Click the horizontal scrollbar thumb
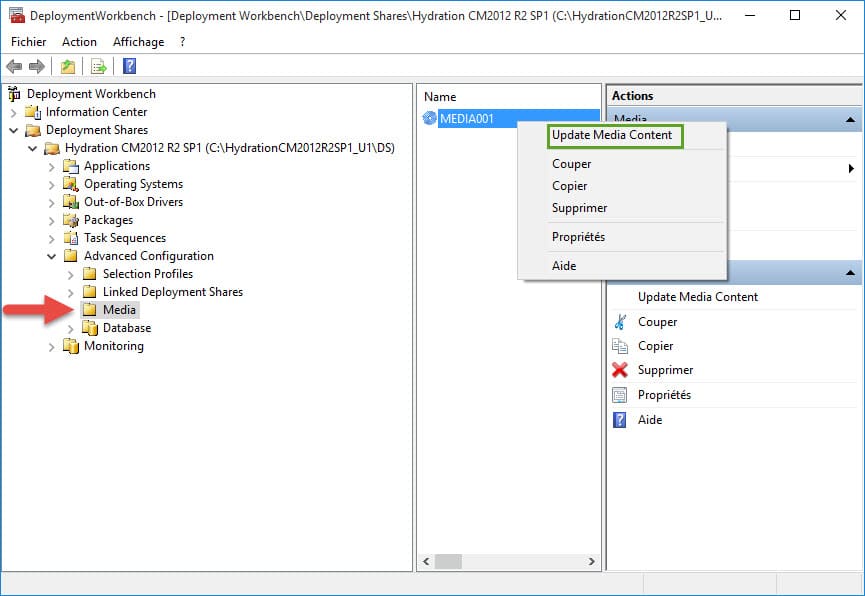The image size is (865, 596). (x=448, y=561)
